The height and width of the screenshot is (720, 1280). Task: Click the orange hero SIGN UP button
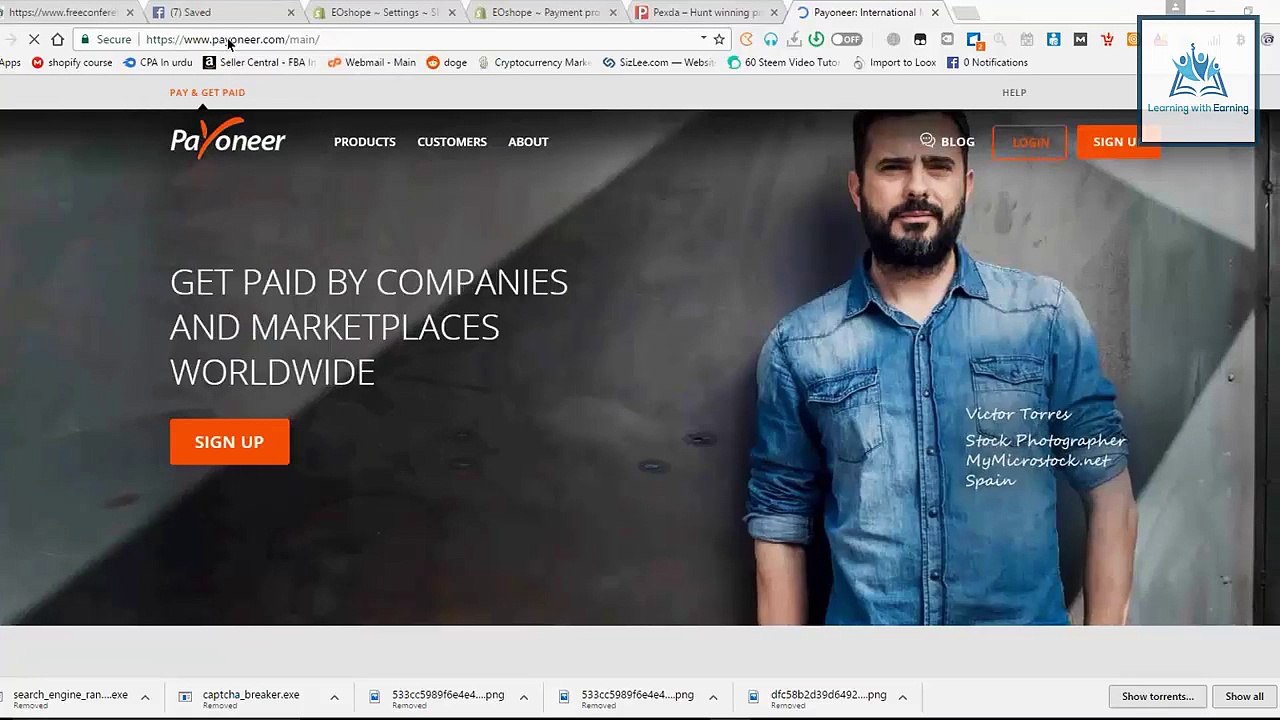click(229, 442)
